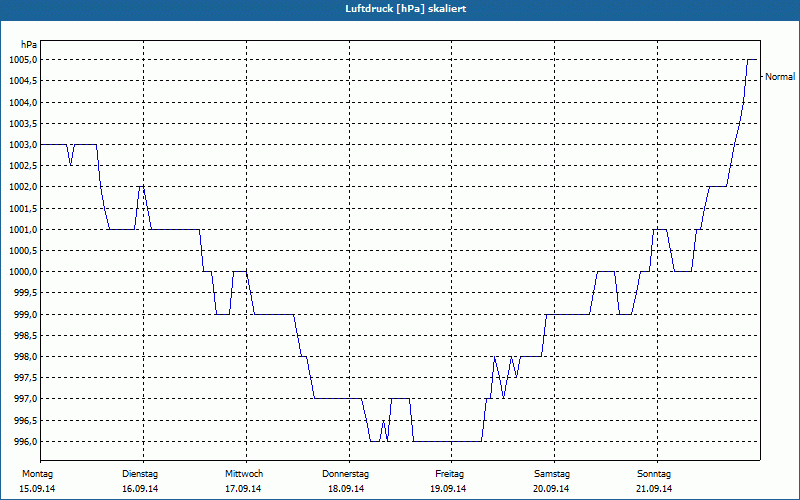Click the 1004,5 axis value
The image size is (800, 500).
tap(22, 81)
